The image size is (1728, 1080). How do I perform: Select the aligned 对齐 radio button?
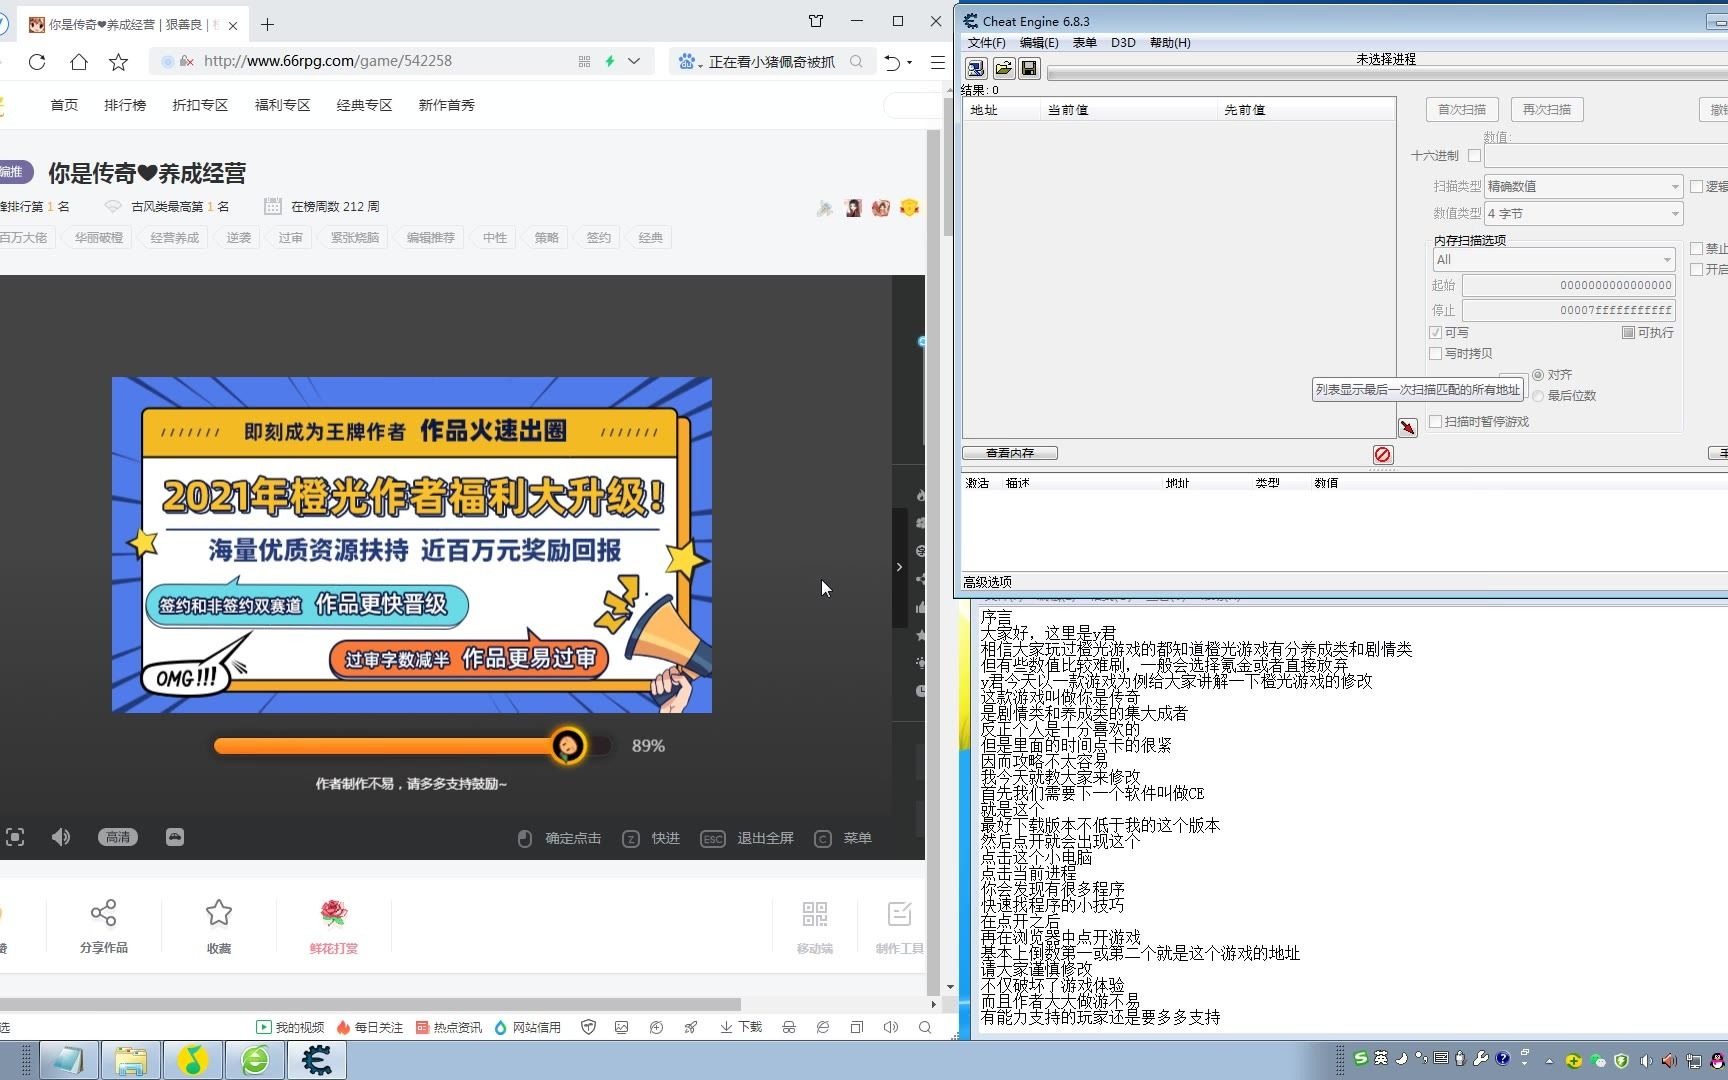tap(1538, 375)
